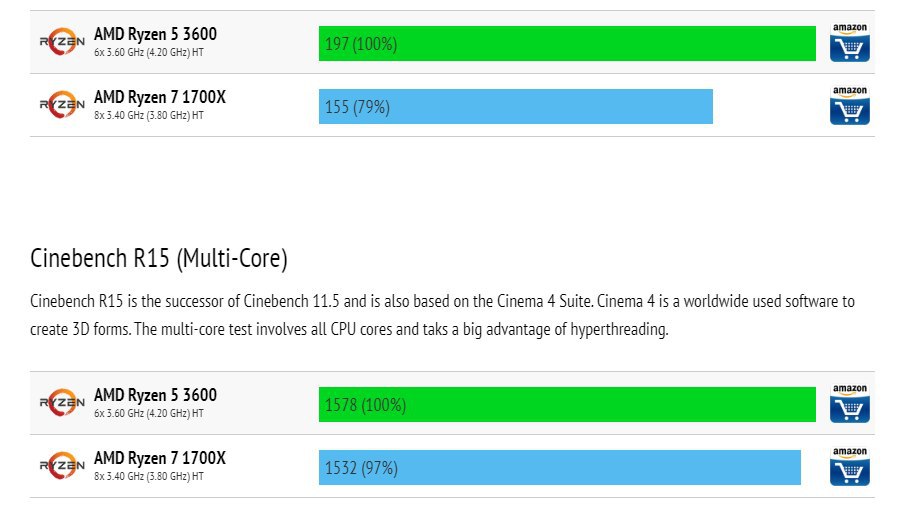Click the 6x 3.60 GHz spec text in the 1578 row
This screenshot has width=910, height=505.
[x=149, y=414]
